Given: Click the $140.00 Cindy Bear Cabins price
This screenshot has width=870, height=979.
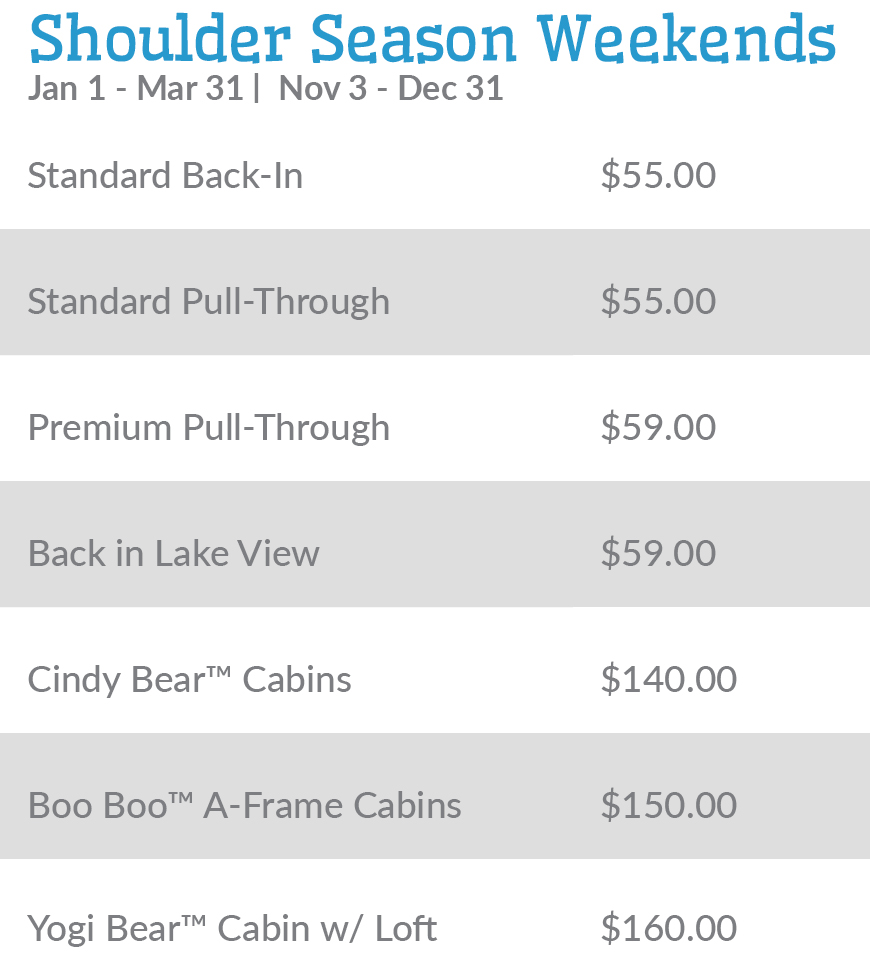Looking at the screenshot, I should click(x=669, y=679).
